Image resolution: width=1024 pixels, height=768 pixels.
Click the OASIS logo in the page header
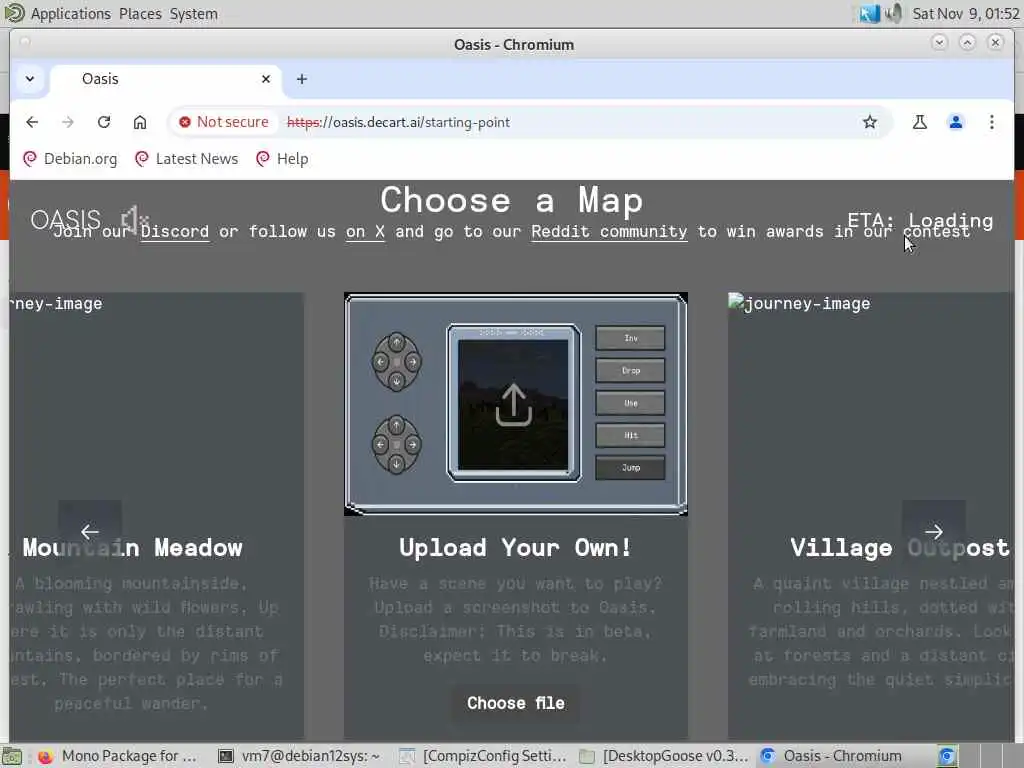coord(66,220)
